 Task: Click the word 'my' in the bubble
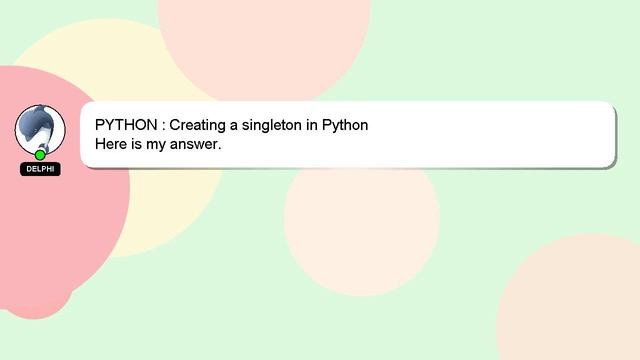pos(156,145)
